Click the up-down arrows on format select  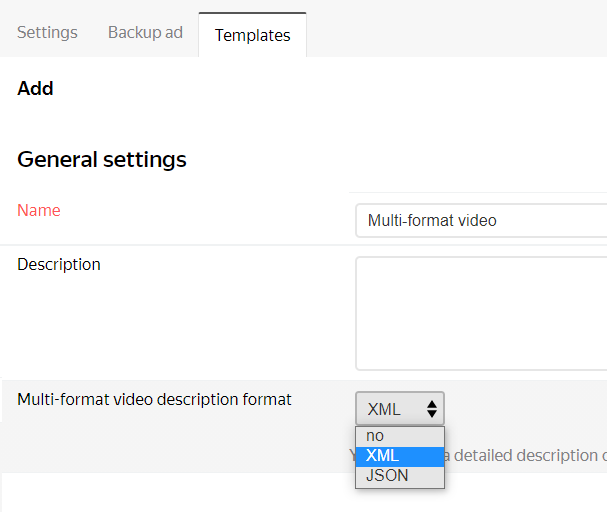point(431,408)
